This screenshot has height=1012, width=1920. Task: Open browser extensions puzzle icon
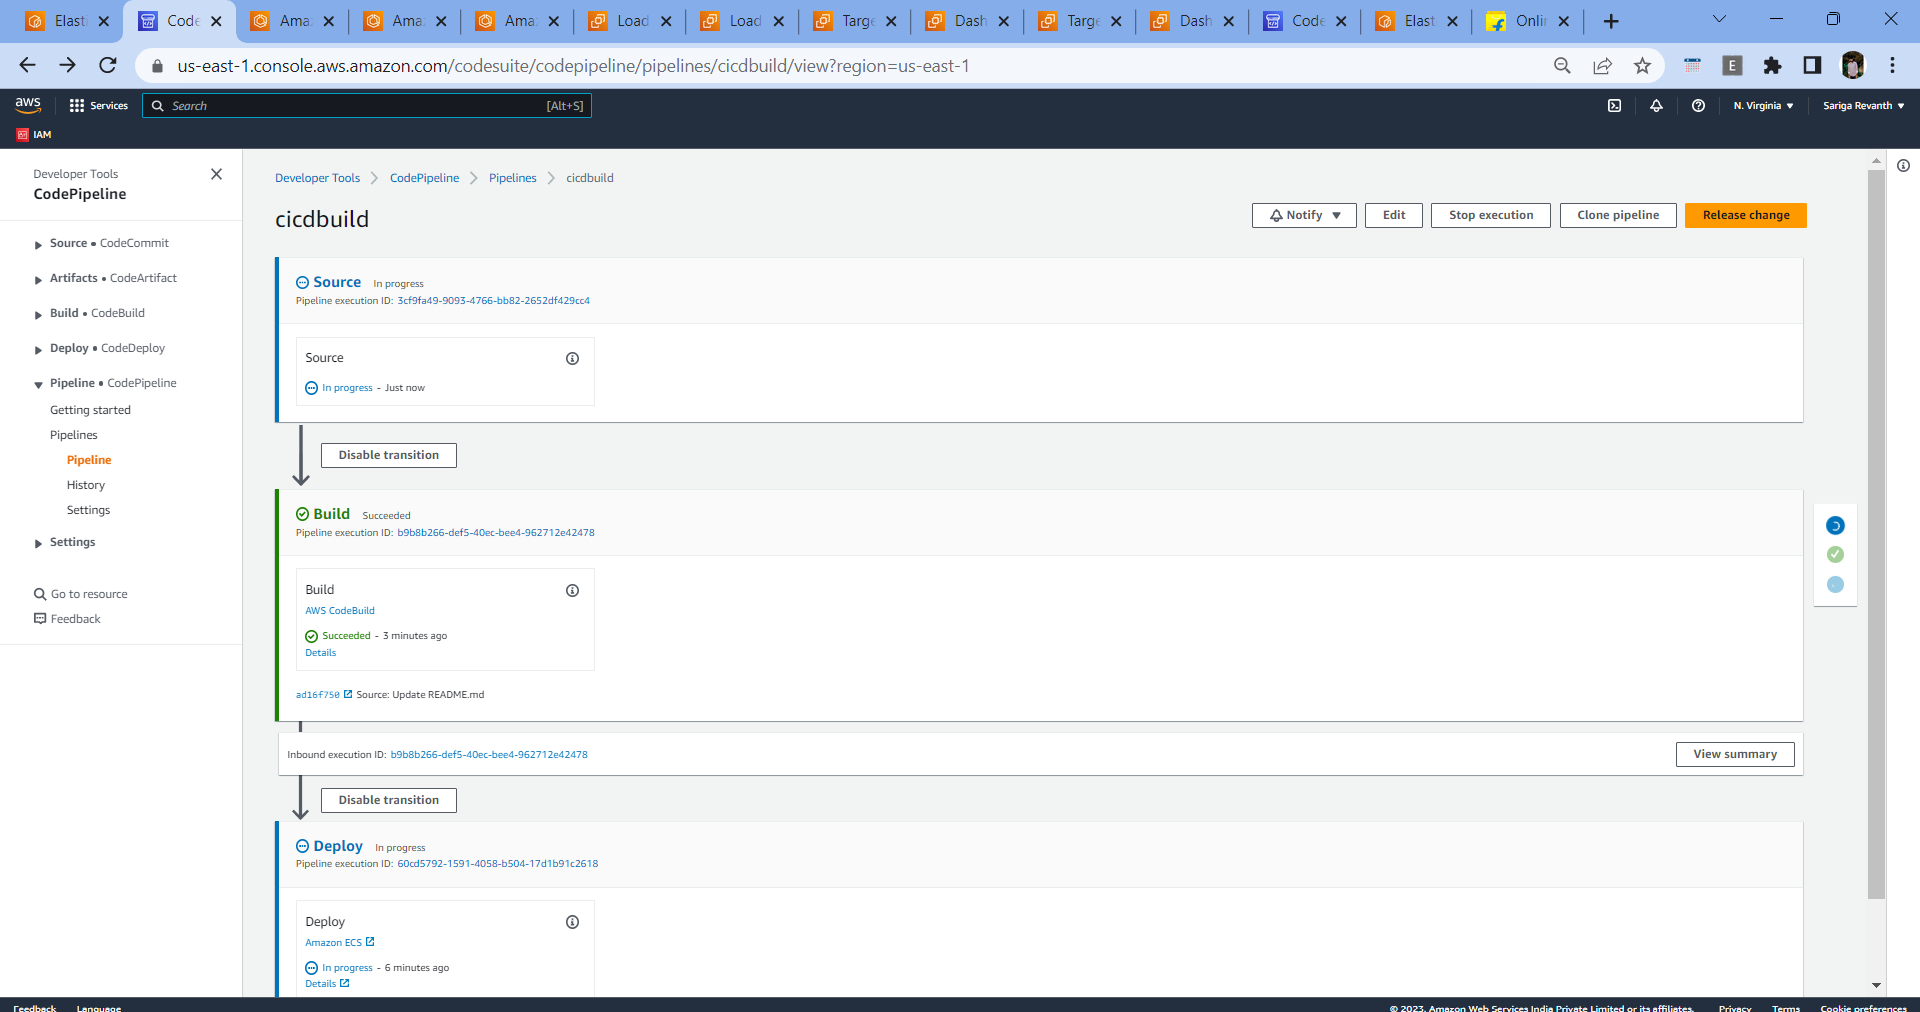click(1772, 66)
